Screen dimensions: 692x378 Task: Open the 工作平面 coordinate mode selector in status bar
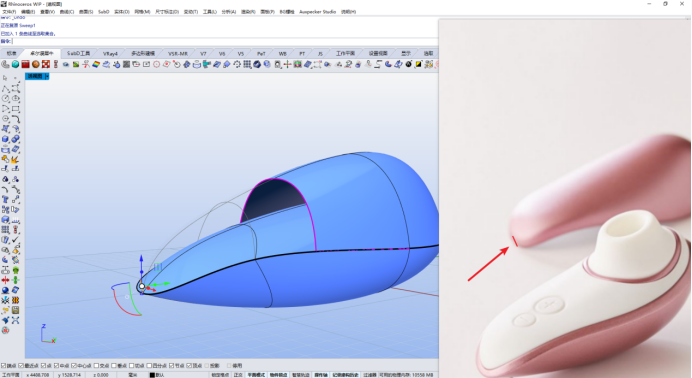click(x=11, y=375)
